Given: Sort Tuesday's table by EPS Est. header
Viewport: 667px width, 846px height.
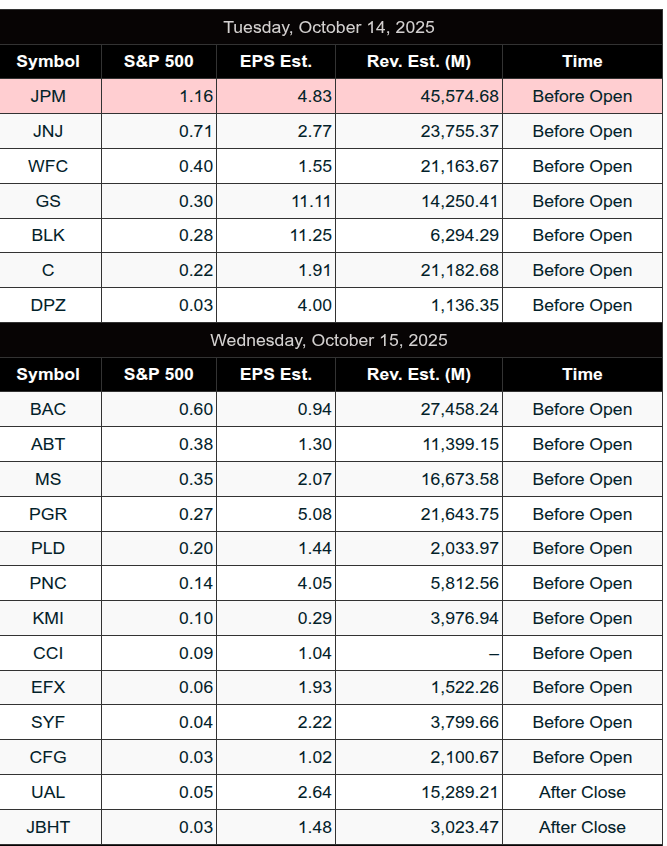Looking at the screenshot, I should 276,61.
